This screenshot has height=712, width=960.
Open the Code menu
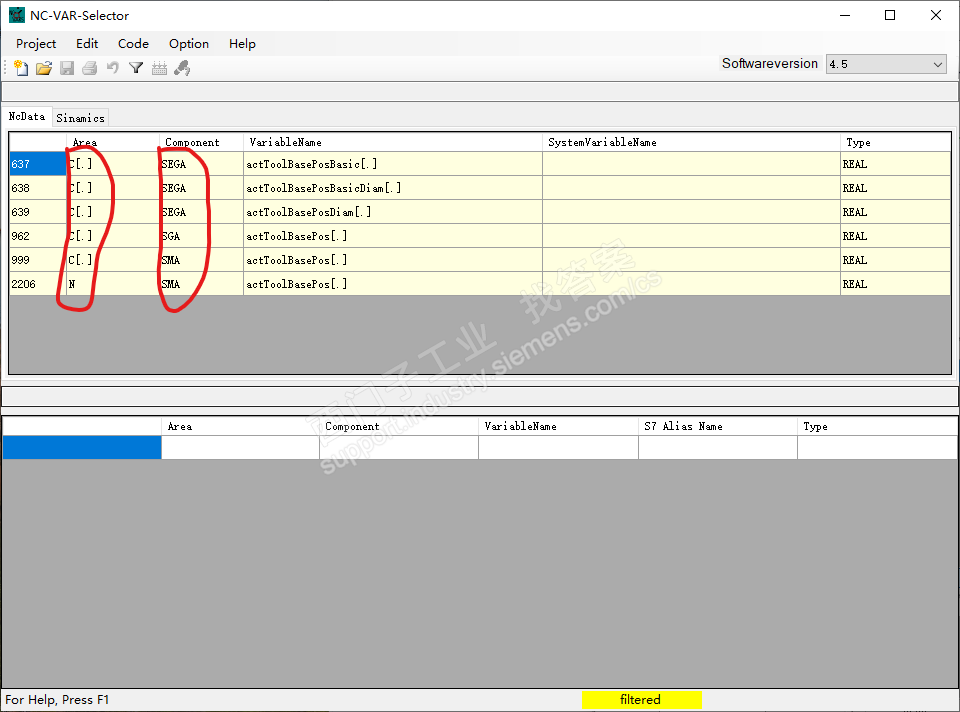(x=133, y=43)
